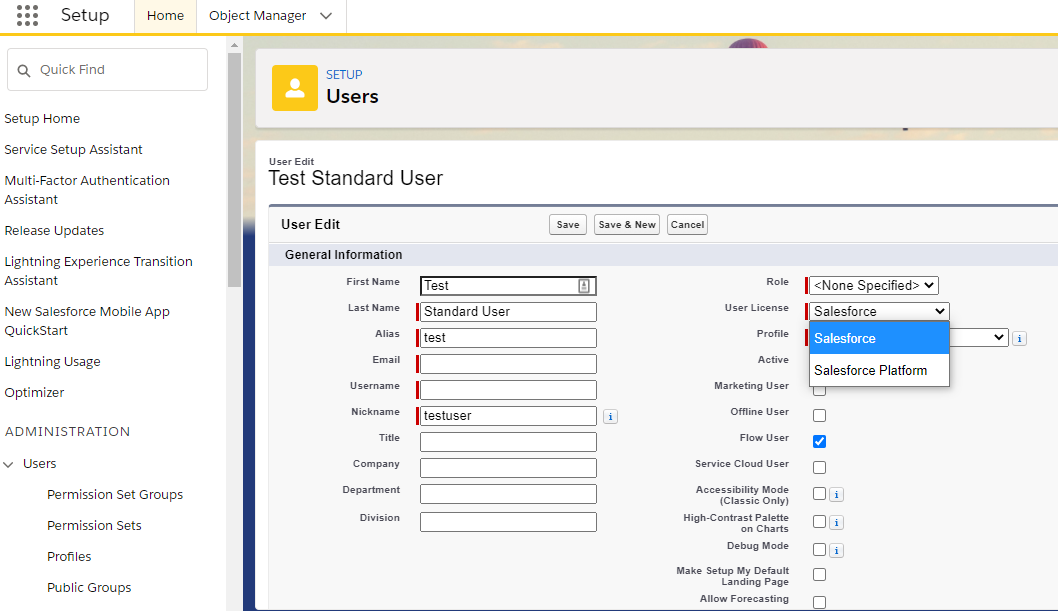Open Profiles in sidebar
Screen dimensions: 1058x611
point(69,556)
